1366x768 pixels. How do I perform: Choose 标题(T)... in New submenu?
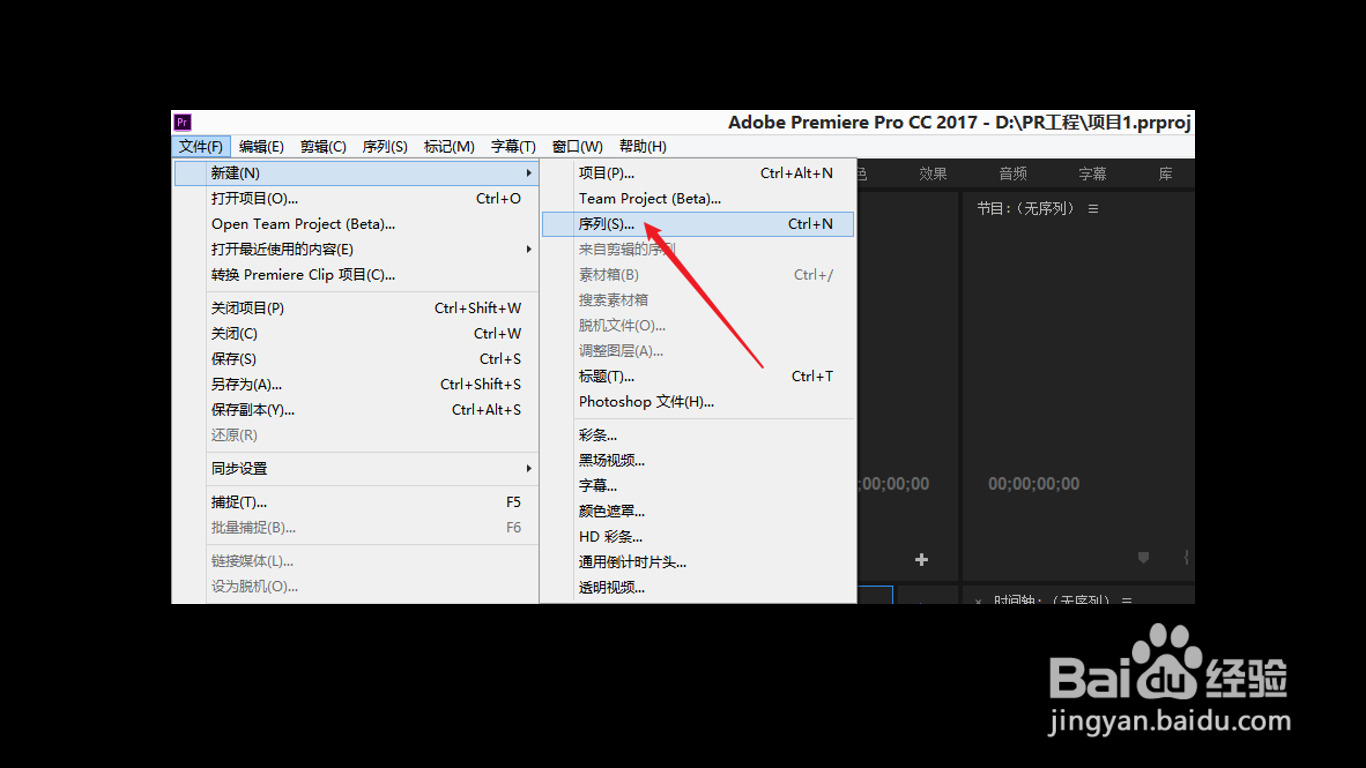tap(698, 377)
